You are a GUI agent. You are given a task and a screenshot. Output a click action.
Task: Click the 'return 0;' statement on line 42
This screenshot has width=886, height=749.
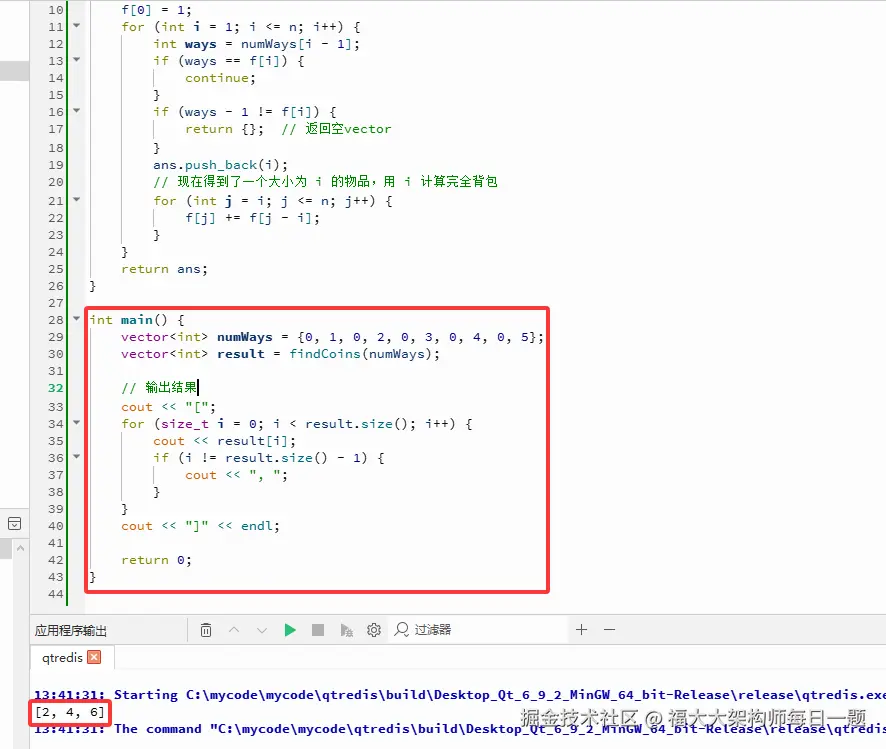[x=157, y=560]
